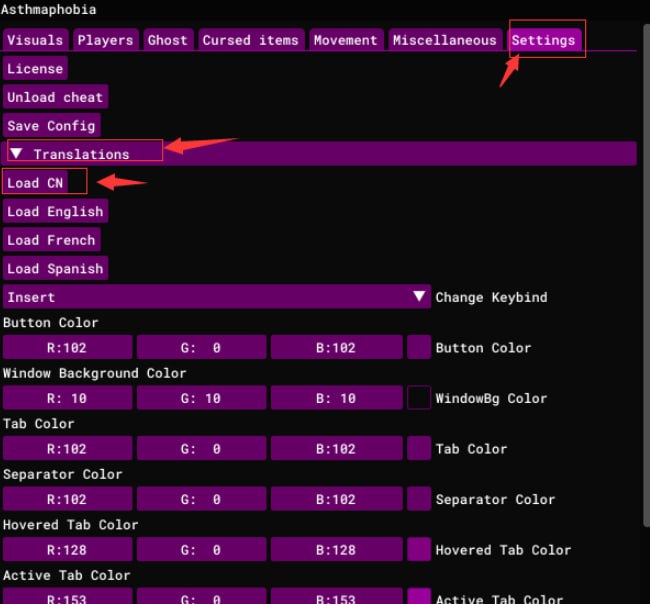Image resolution: width=650 pixels, height=604 pixels.
Task: Switch to the Players tab
Action: pyautogui.click(x=105, y=40)
